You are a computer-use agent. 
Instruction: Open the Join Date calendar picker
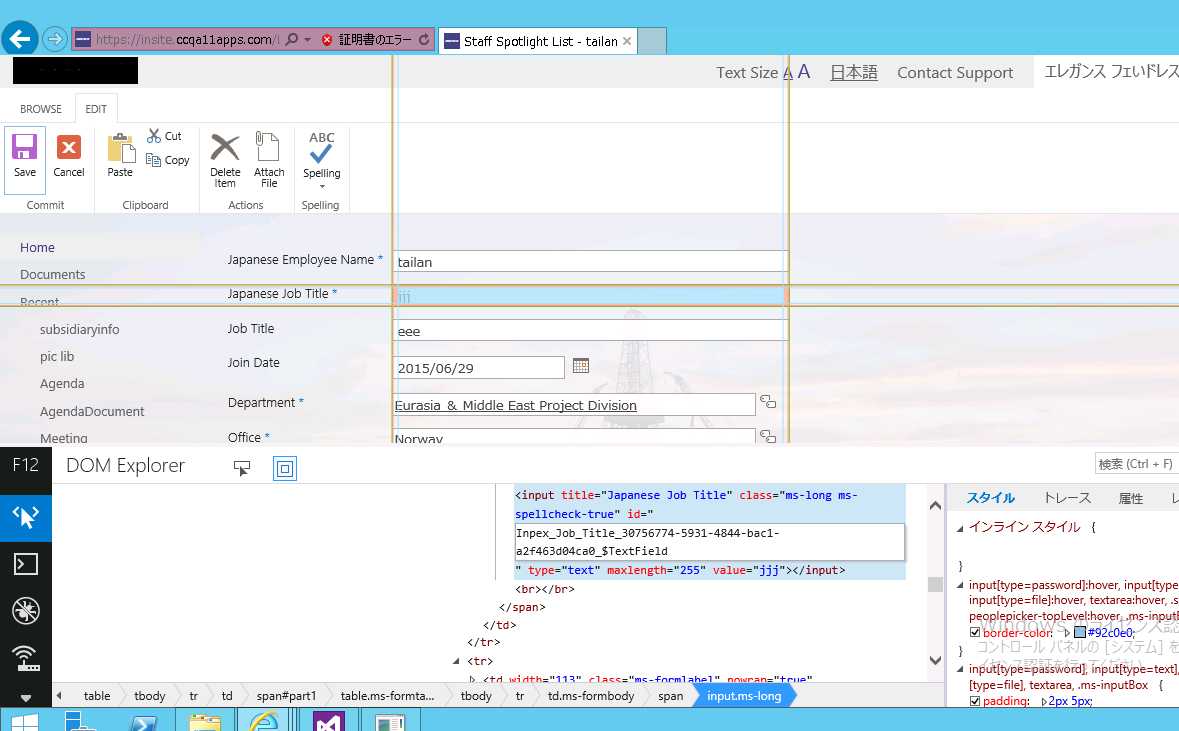581,367
